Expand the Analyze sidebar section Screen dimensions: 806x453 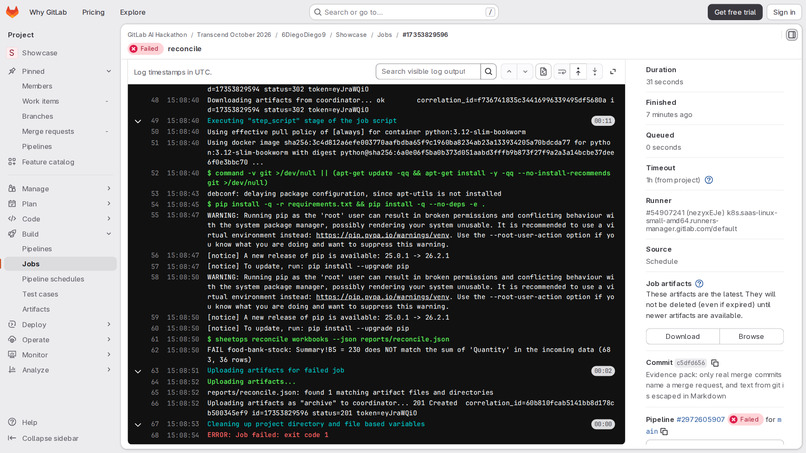tap(59, 370)
